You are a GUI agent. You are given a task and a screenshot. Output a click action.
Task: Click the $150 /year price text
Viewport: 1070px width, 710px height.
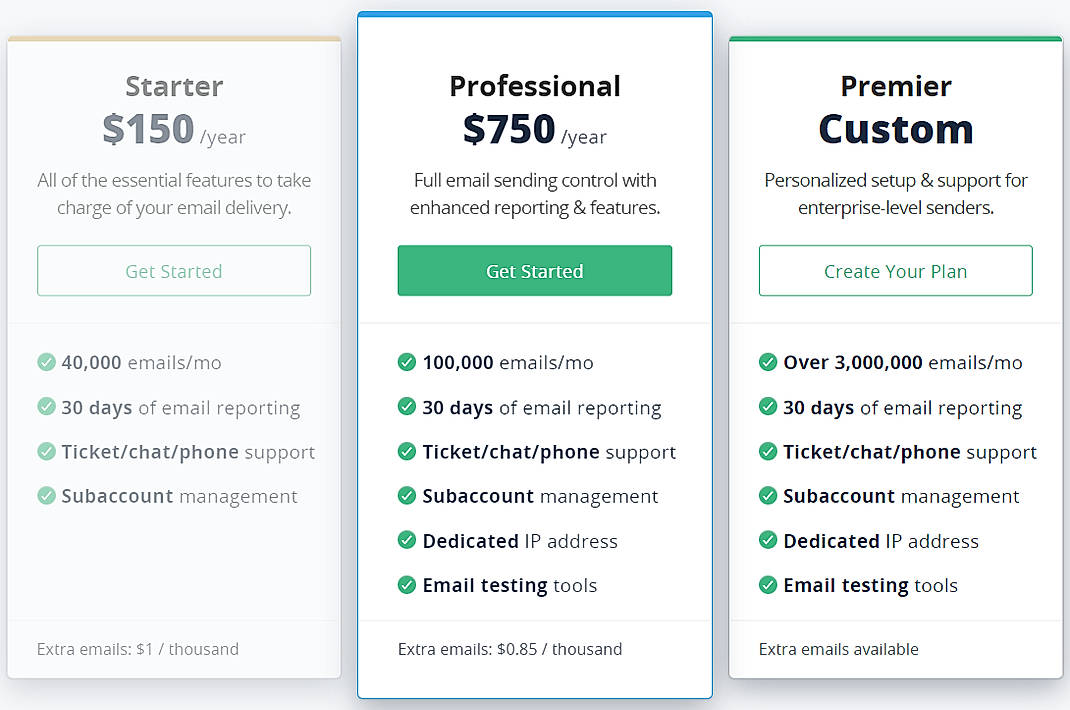[174, 130]
